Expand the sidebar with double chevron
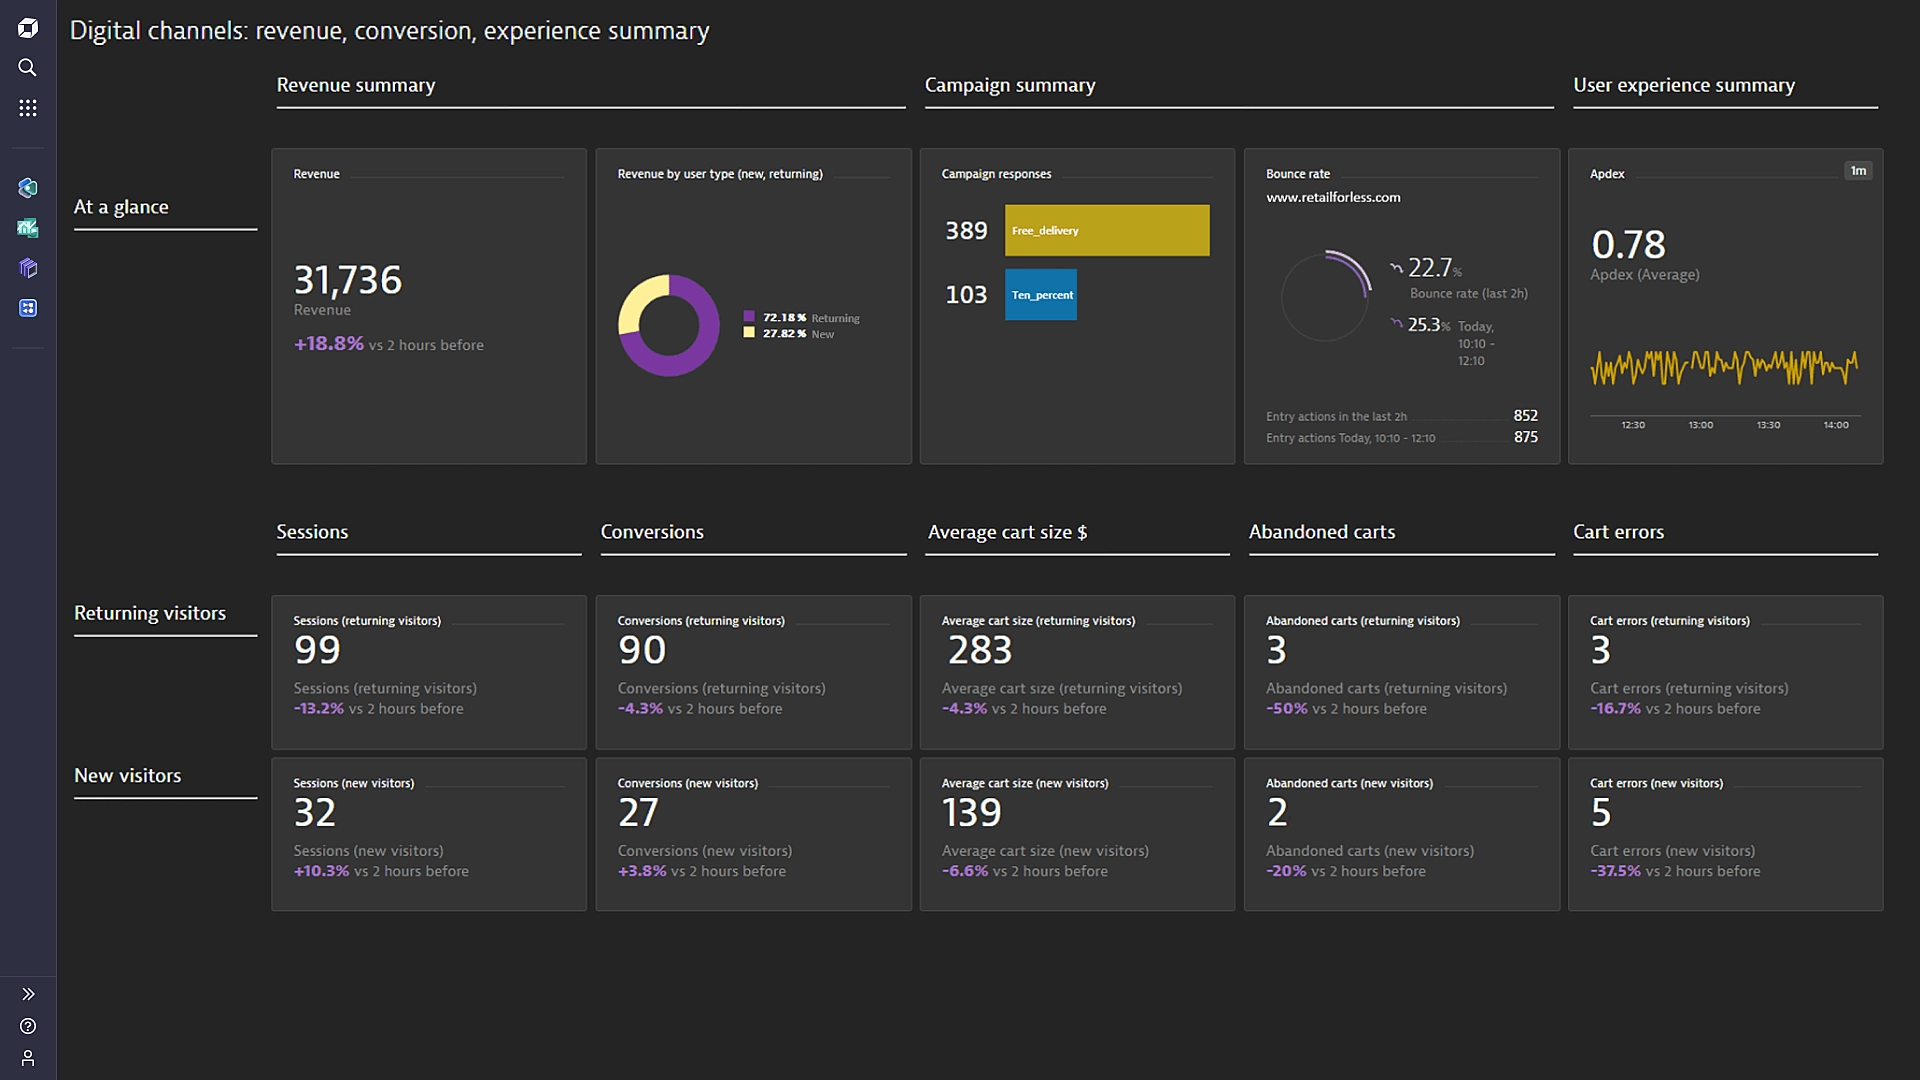 (x=28, y=994)
